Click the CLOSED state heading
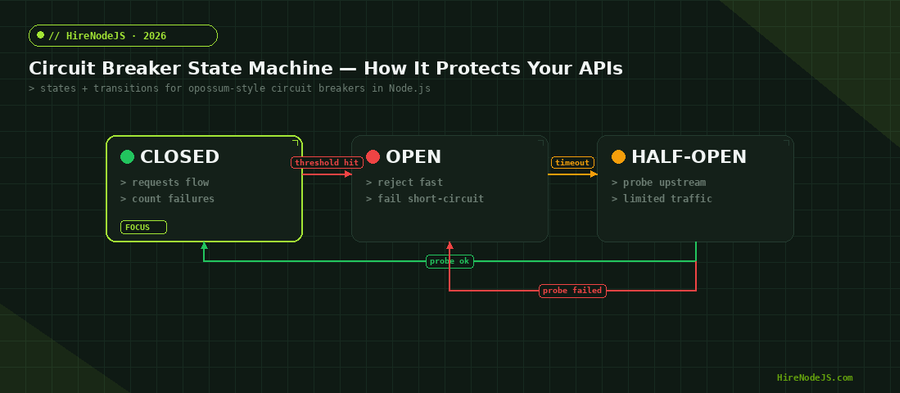 tap(180, 157)
